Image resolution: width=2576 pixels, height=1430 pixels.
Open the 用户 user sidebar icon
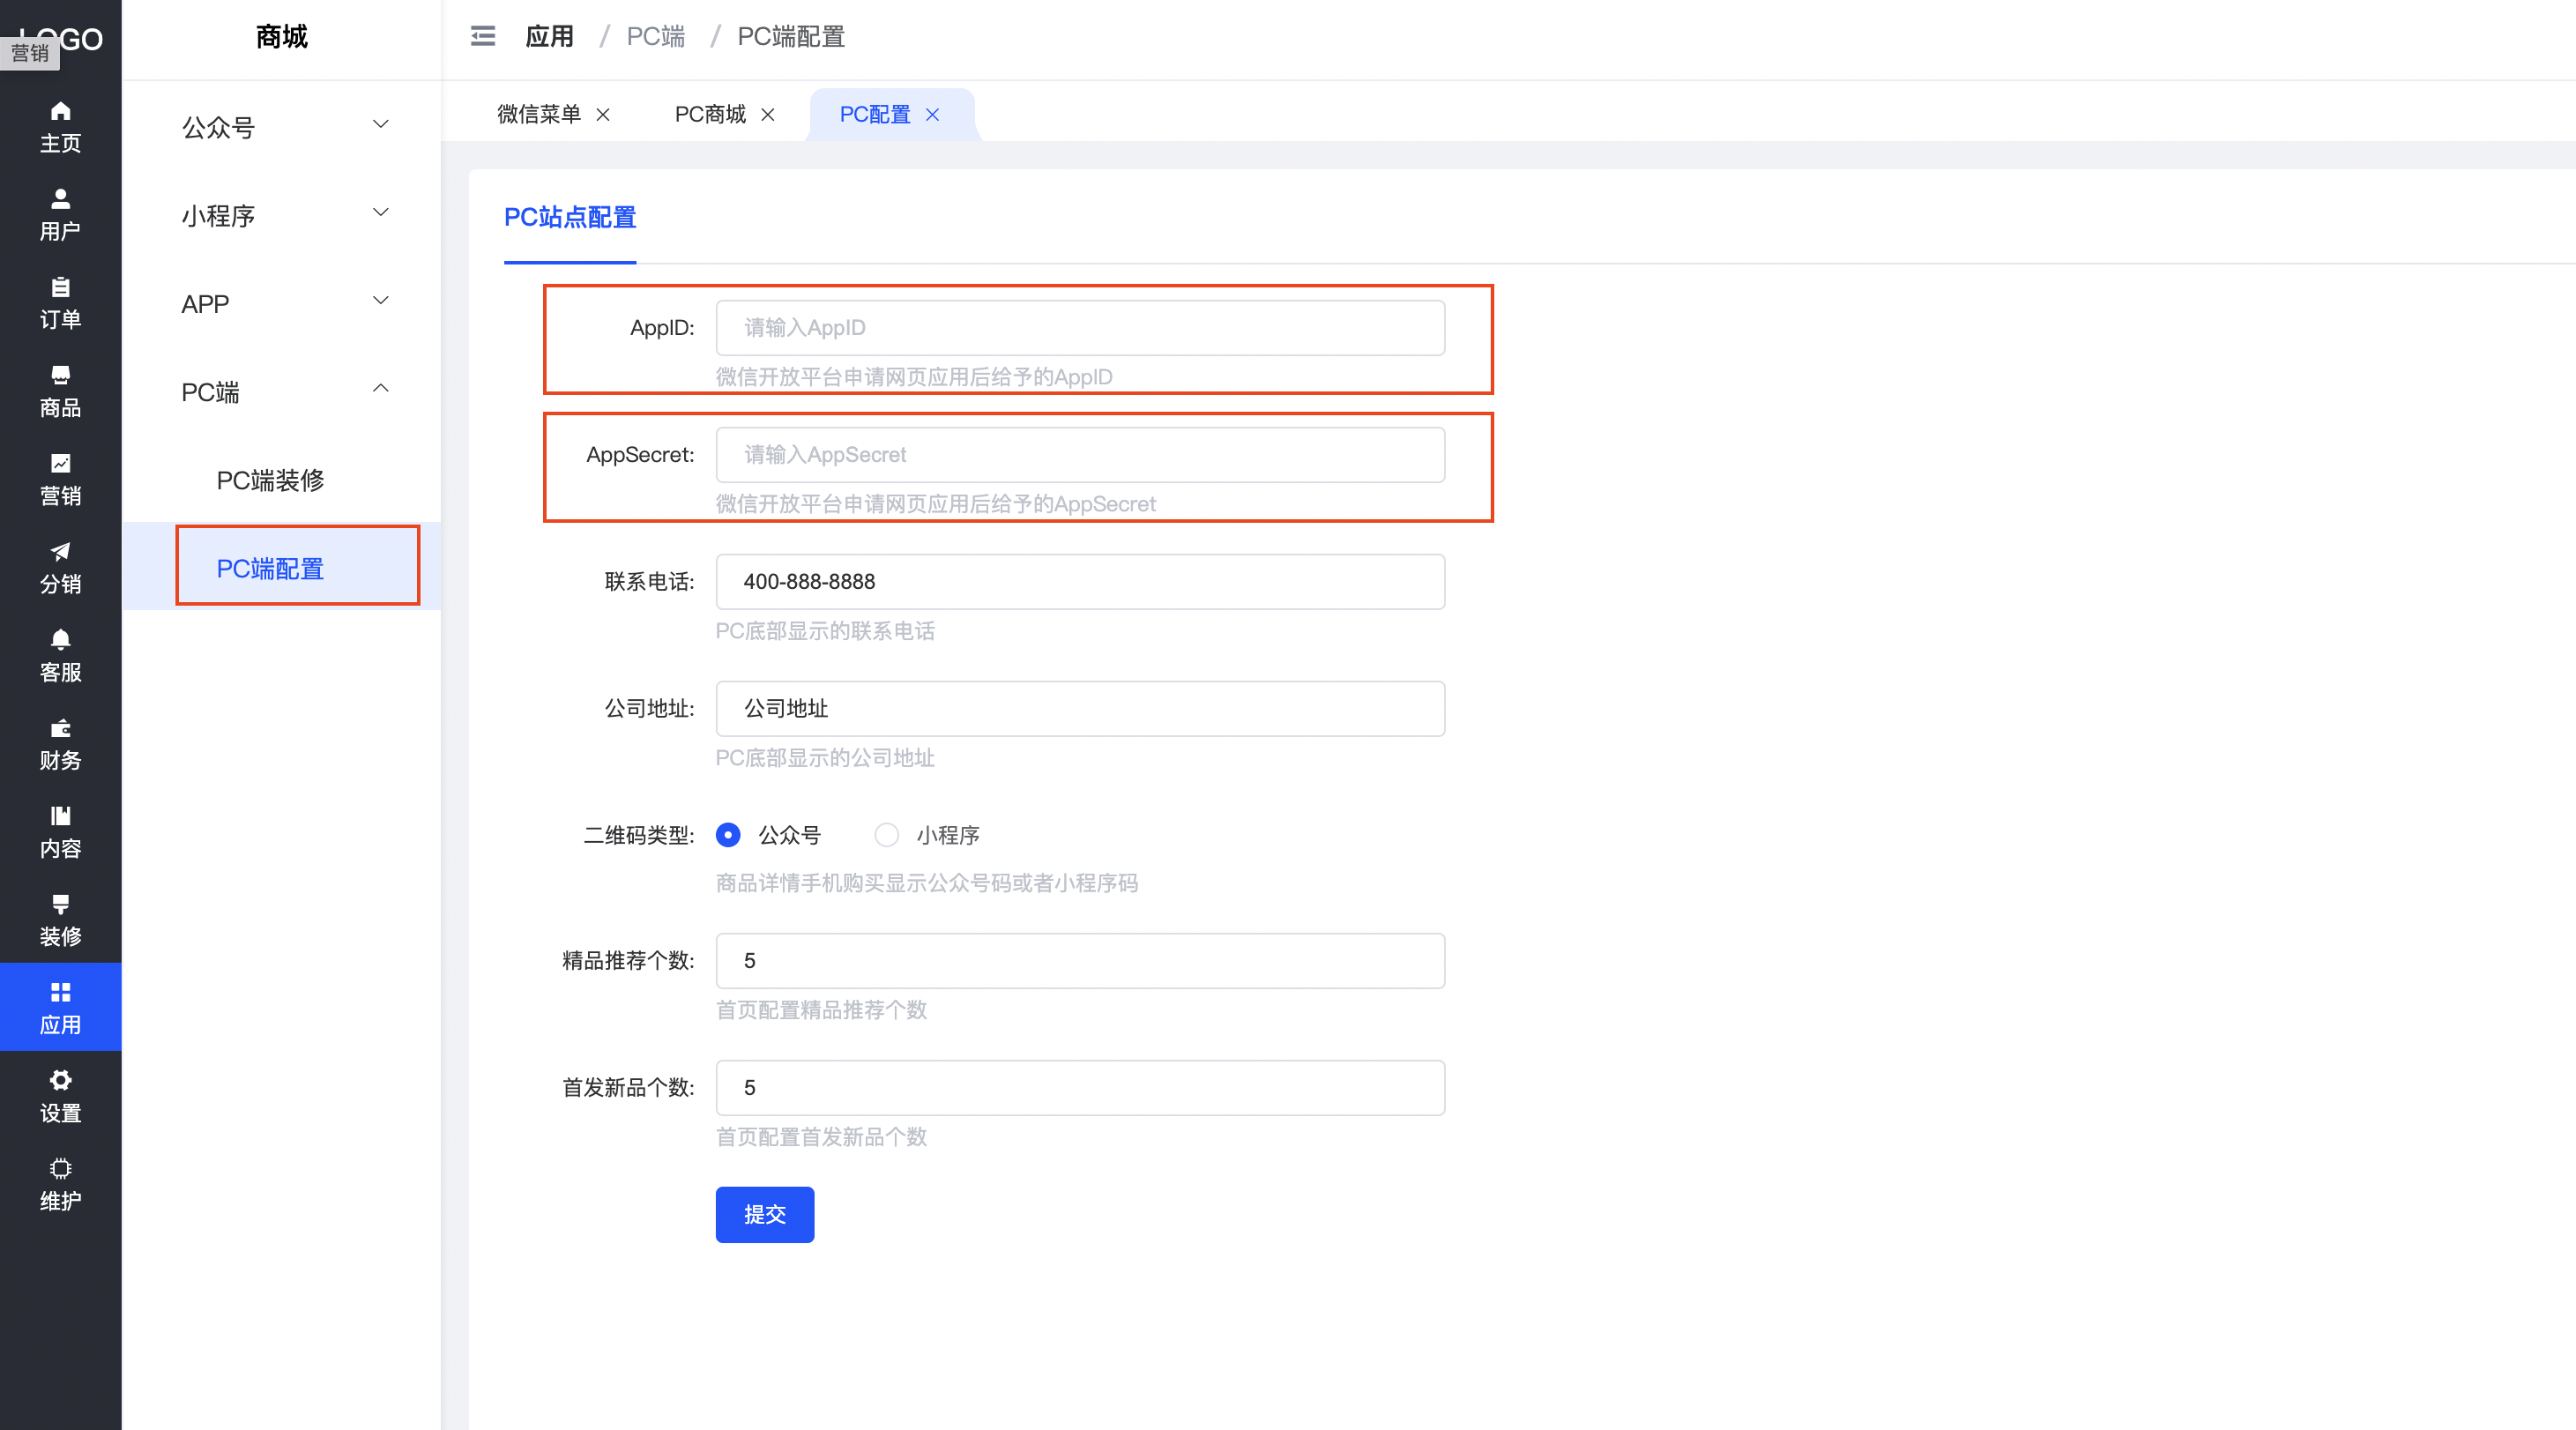pyautogui.click(x=60, y=199)
